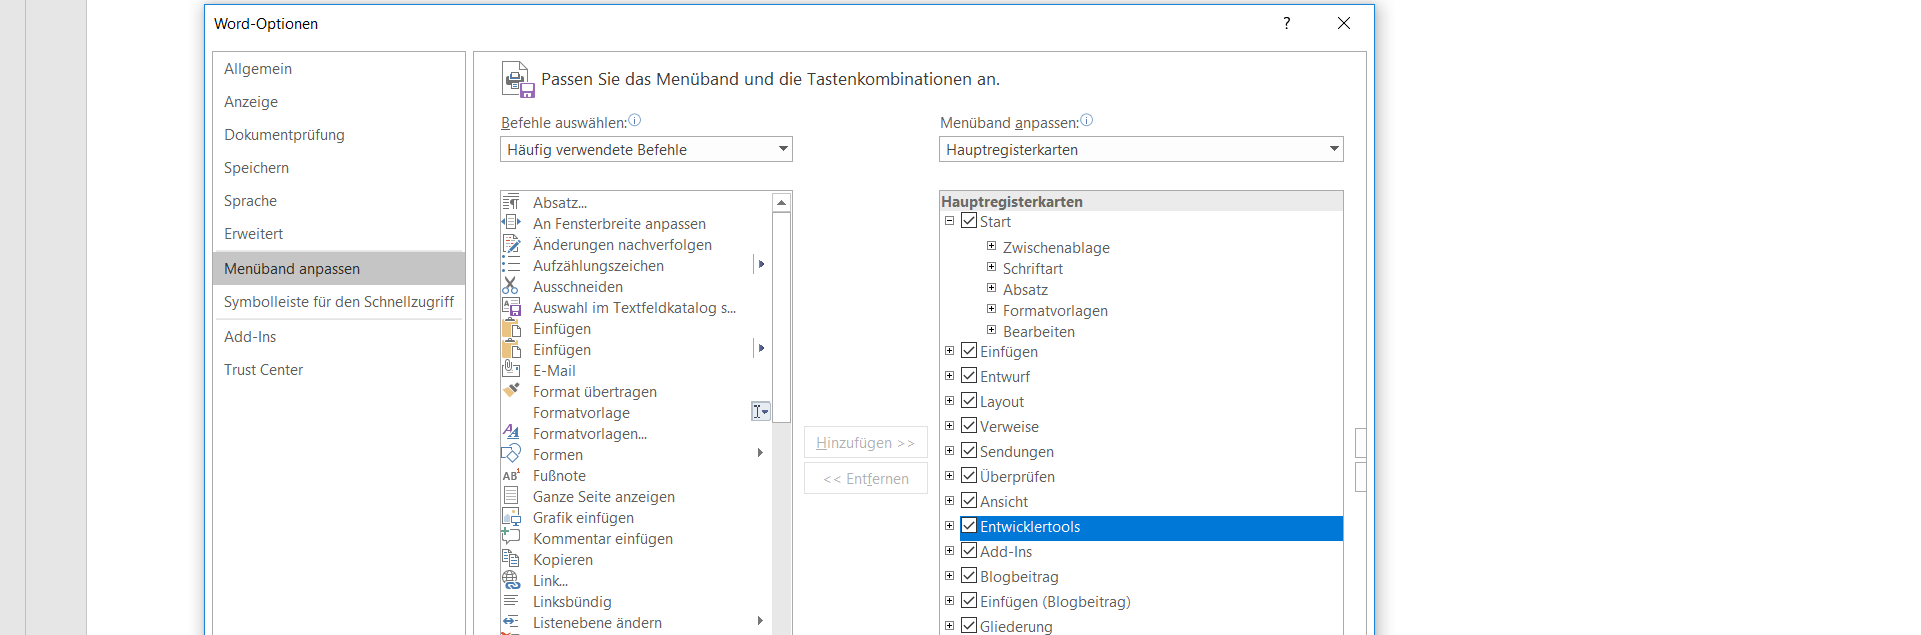Uncheck the Blogbeitrag tab checkbox
1921x635 pixels.
pos(969,576)
